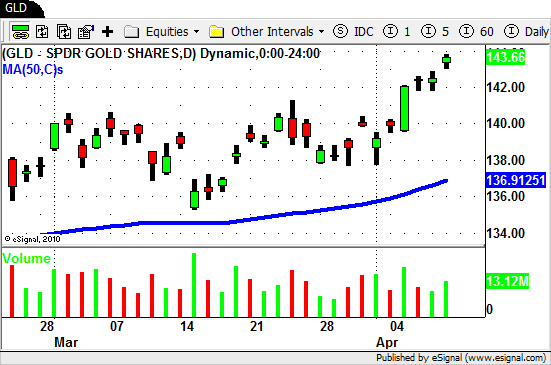Open the Published by eSignal website link
Screen dimensions: 551x365
point(461,358)
